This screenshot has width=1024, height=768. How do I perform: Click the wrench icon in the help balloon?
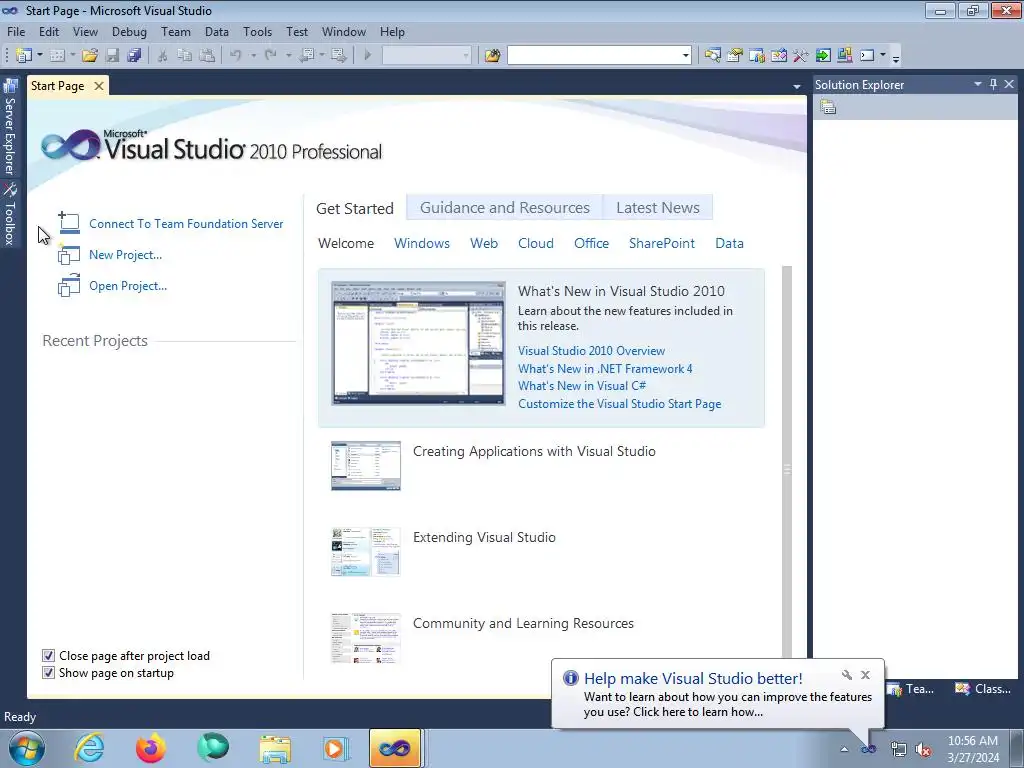(x=846, y=675)
